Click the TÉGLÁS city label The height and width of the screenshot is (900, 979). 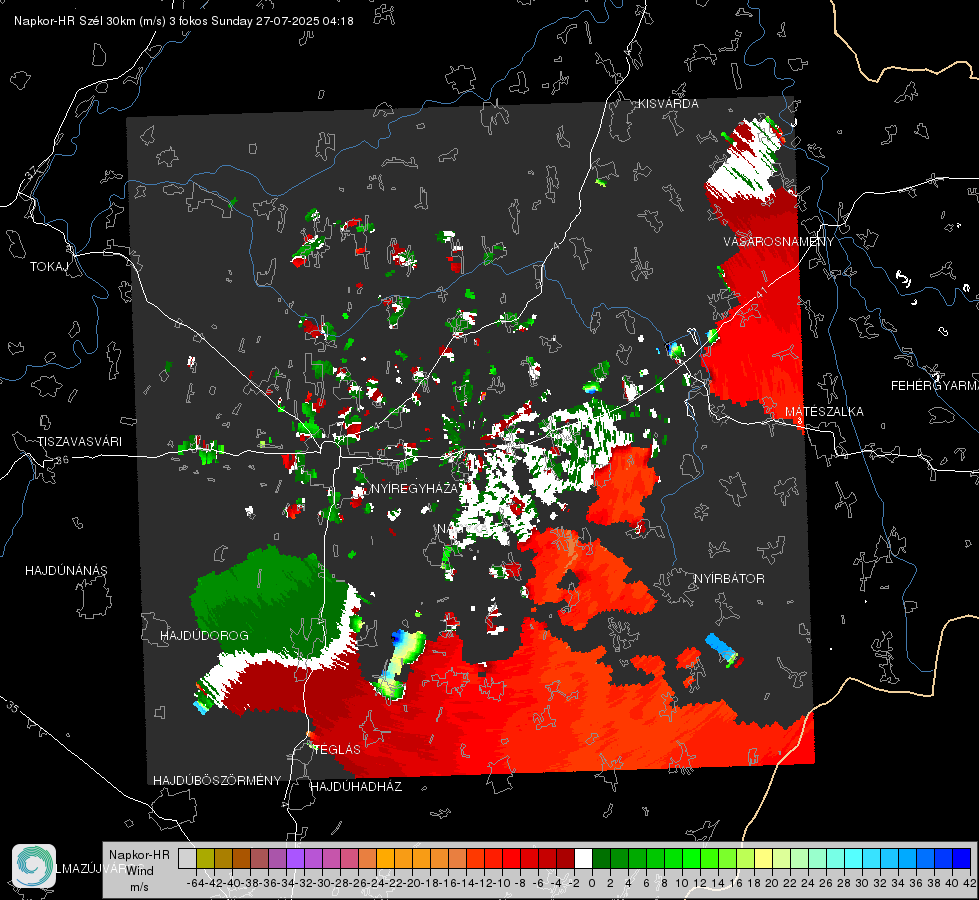click(x=337, y=749)
